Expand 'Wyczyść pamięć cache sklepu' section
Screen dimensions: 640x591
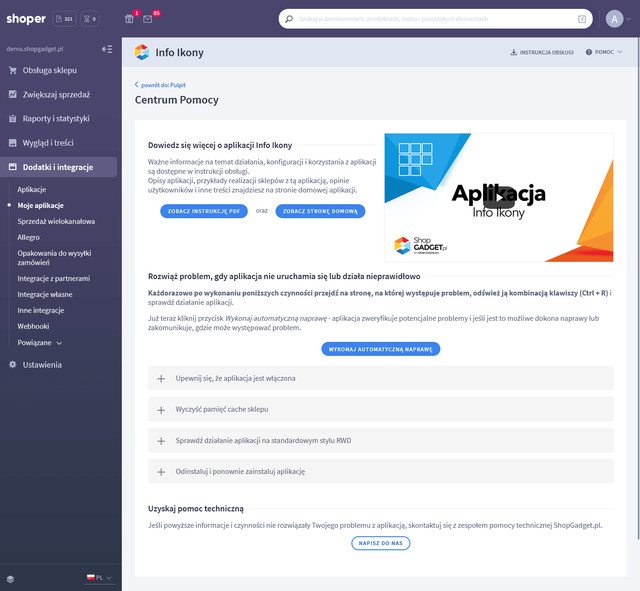[x=379, y=409]
